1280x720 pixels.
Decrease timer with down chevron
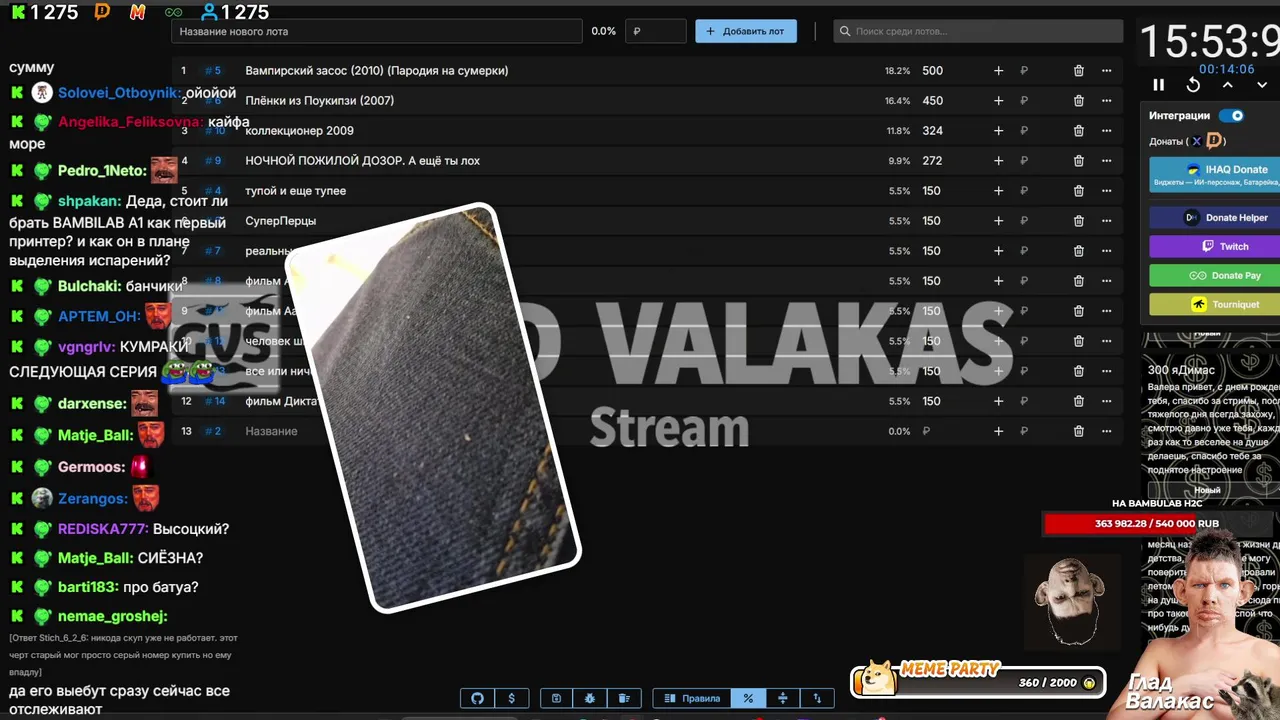1262,85
